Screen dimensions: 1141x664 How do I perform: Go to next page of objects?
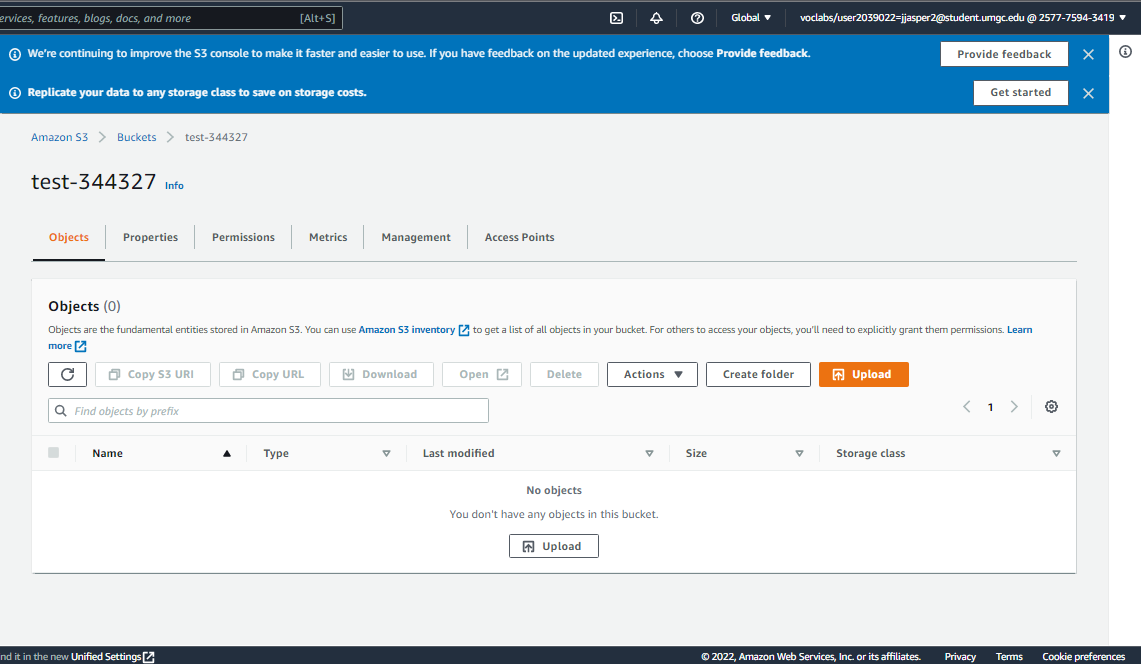[1014, 407]
